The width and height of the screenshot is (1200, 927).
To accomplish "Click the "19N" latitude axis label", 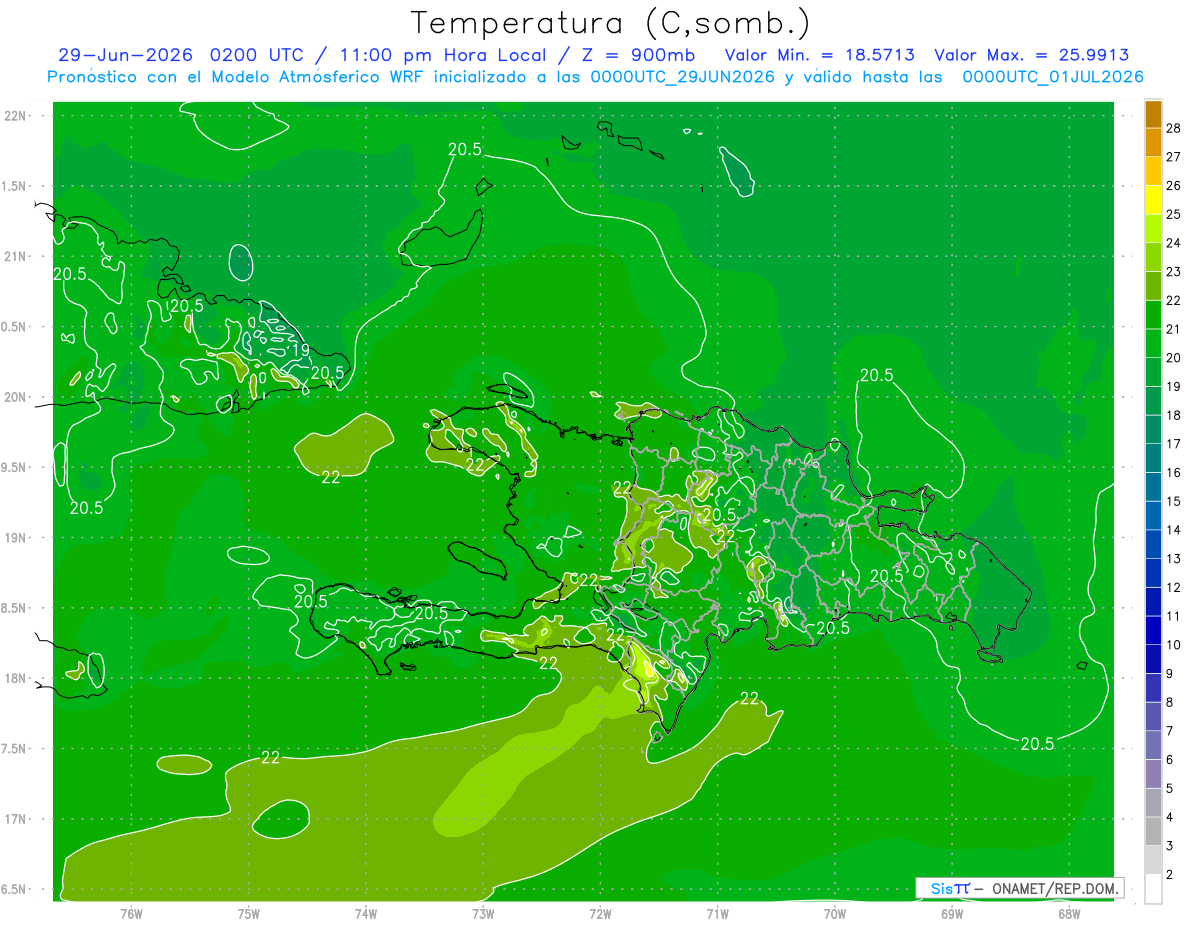I will coord(16,537).
